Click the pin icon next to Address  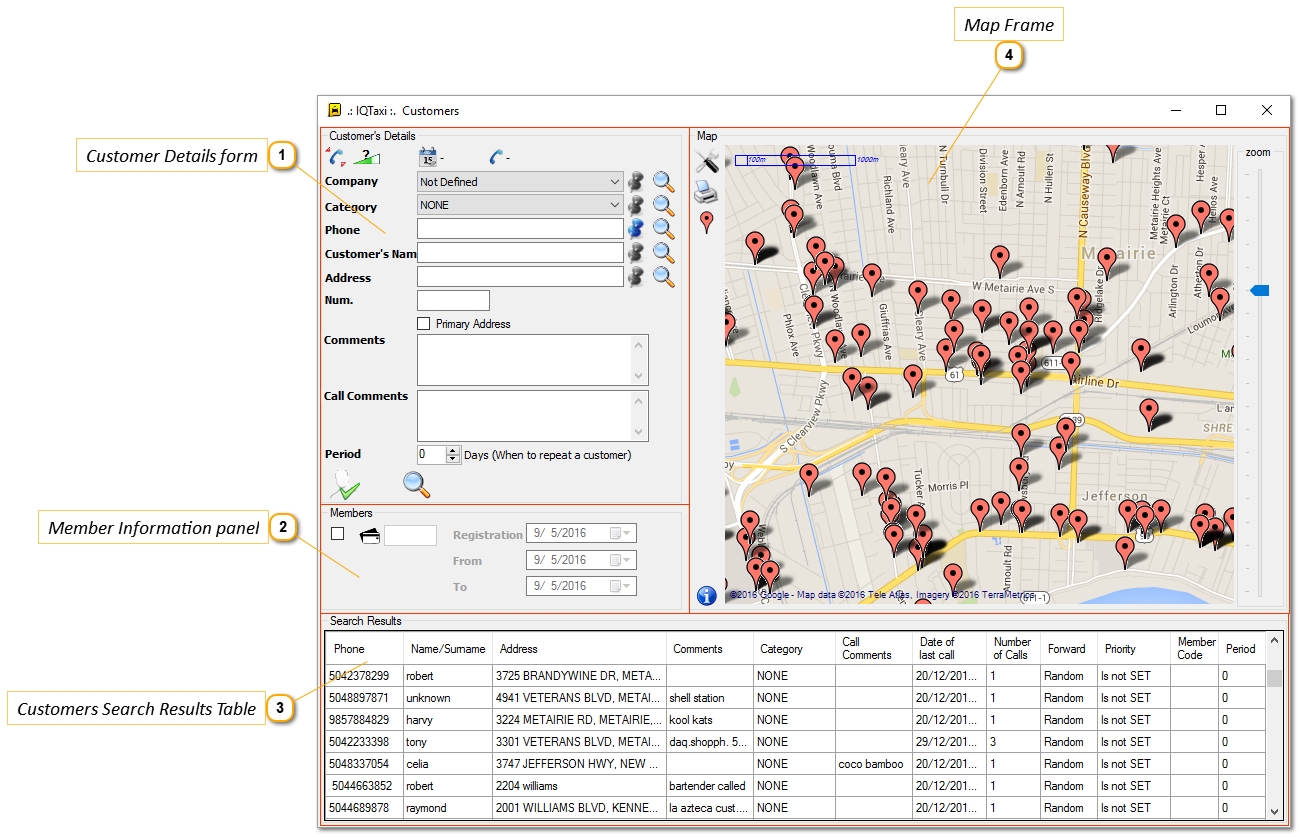(x=636, y=276)
